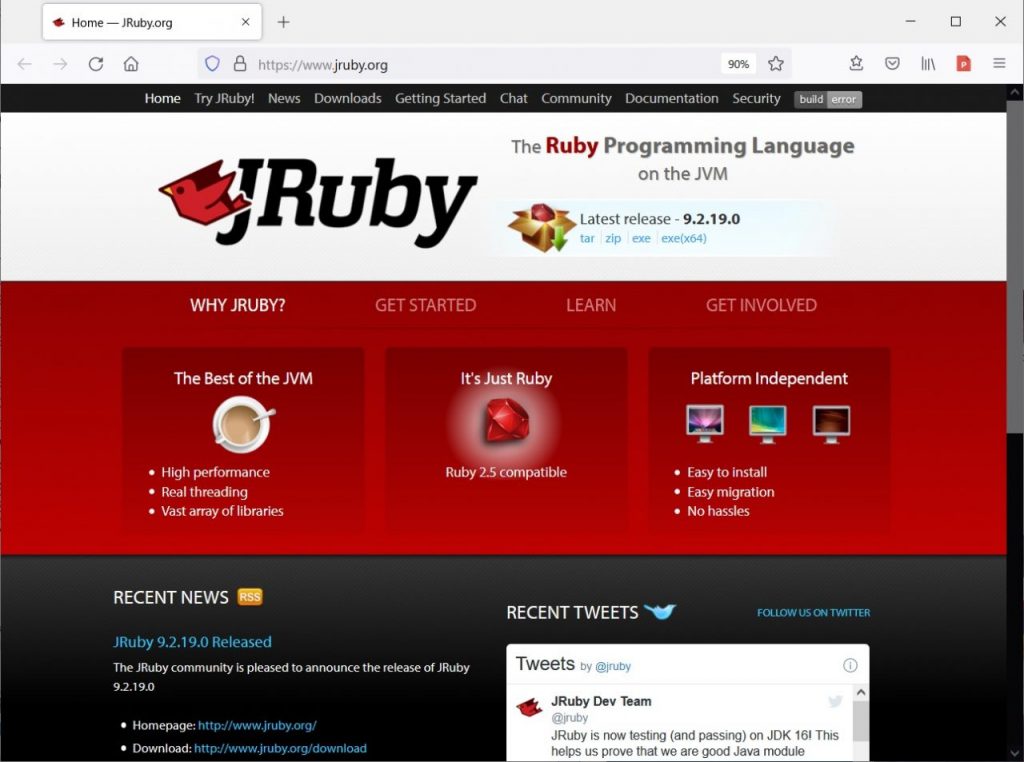This screenshot has width=1024, height=762.
Task: Click the 90% zoom indicator
Action: tap(738, 63)
